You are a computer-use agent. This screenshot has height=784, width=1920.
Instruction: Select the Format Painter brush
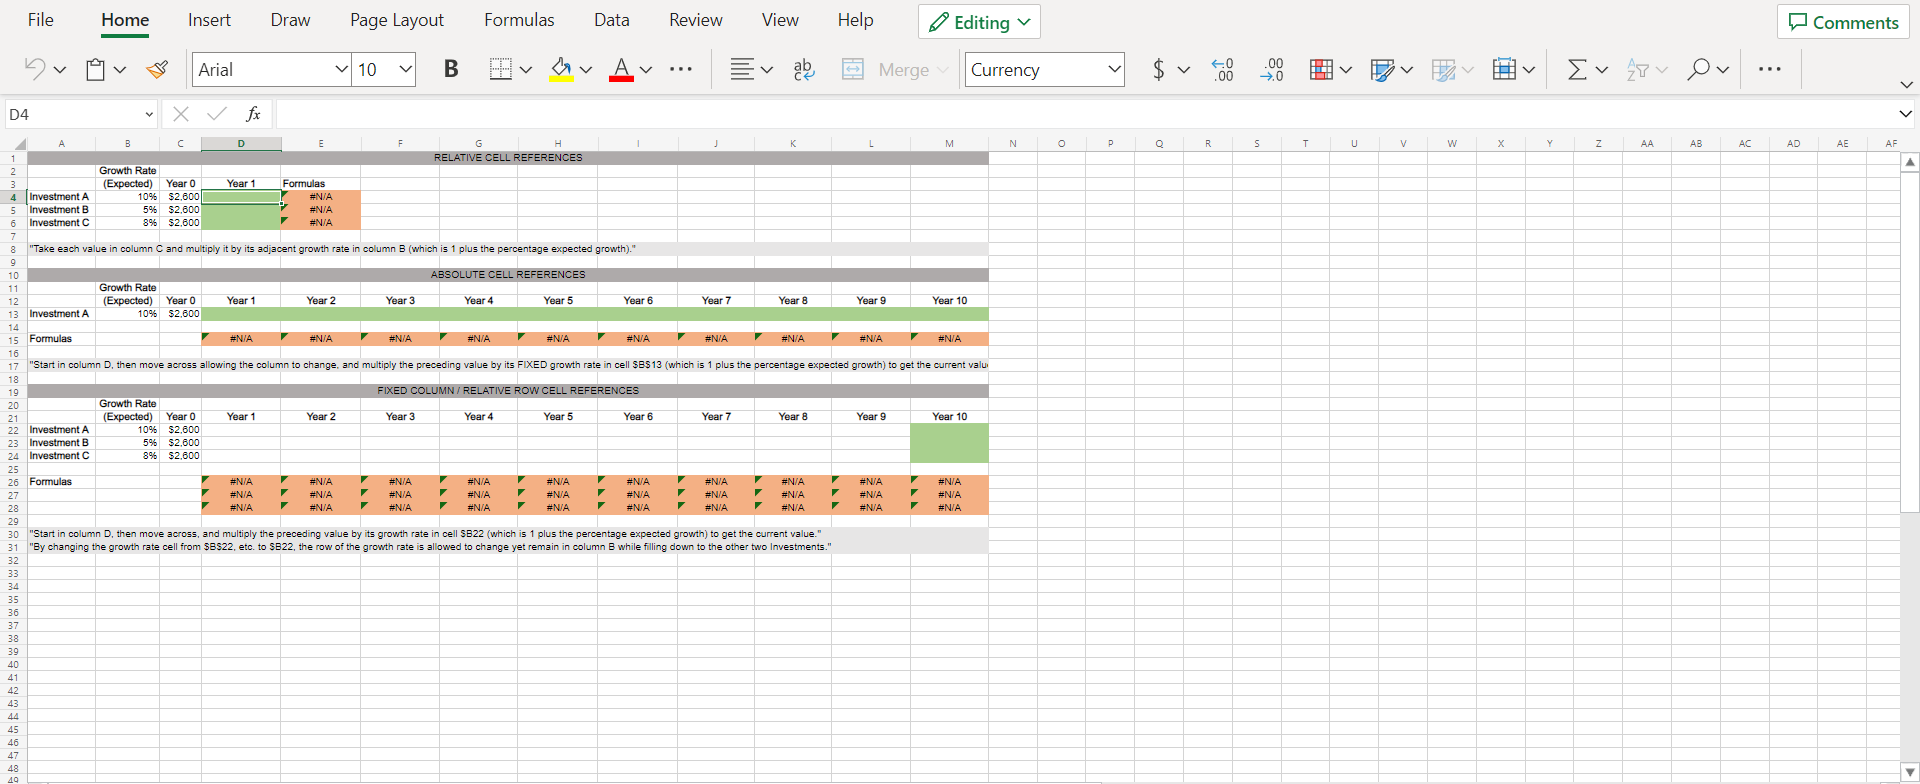(x=157, y=69)
